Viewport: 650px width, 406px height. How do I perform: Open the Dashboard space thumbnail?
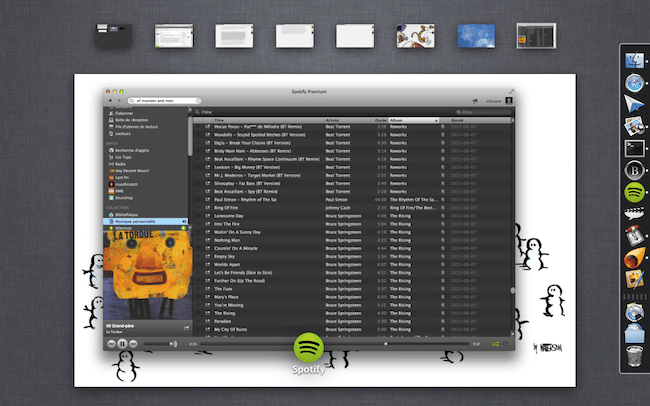click(x=113, y=36)
